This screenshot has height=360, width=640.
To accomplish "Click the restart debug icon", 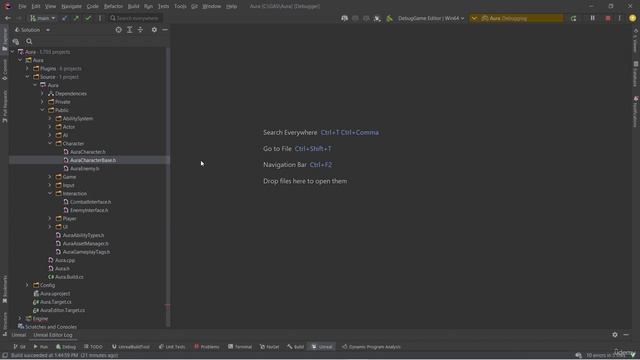I will [x=573, y=18].
